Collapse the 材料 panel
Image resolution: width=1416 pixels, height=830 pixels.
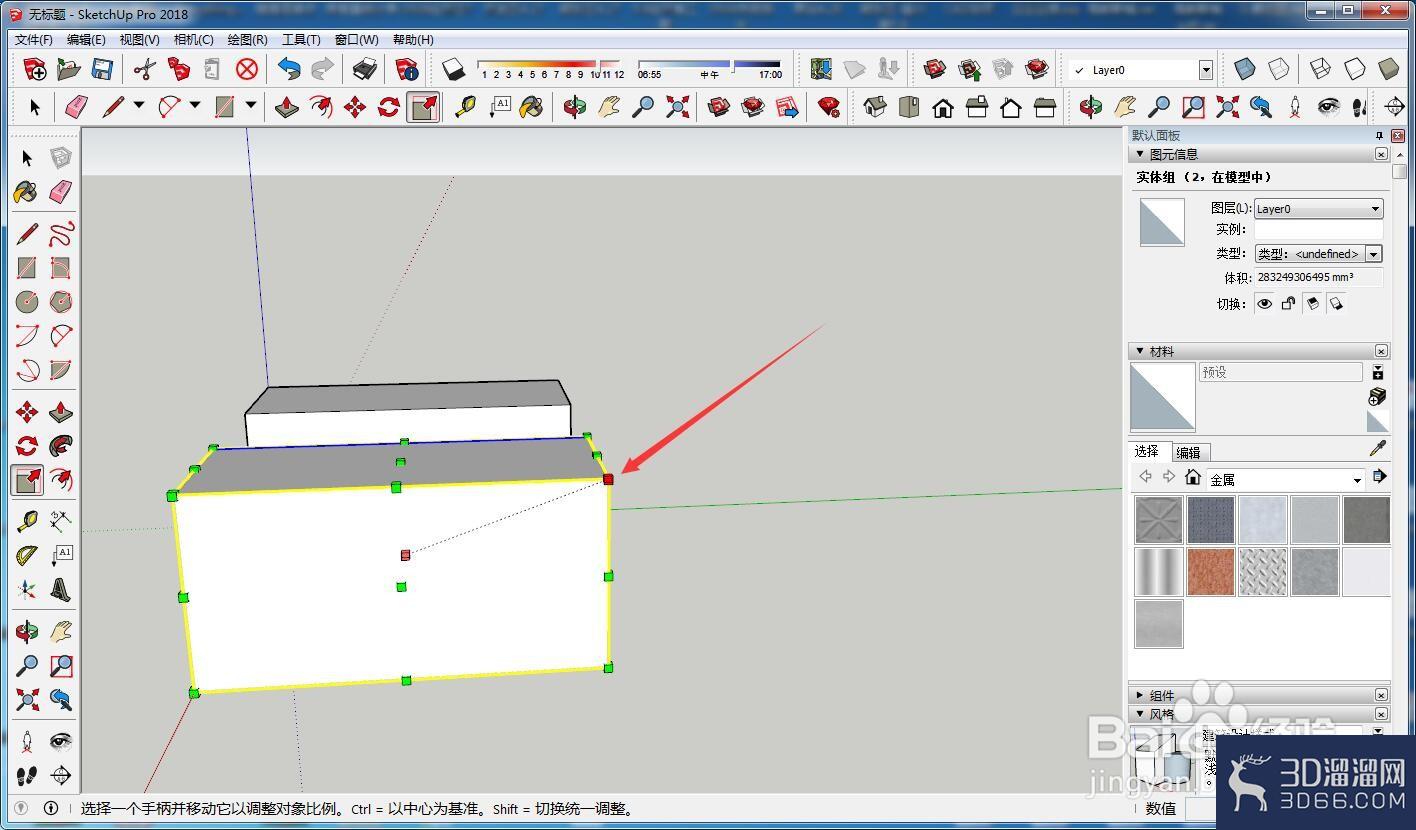pos(1140,351)
